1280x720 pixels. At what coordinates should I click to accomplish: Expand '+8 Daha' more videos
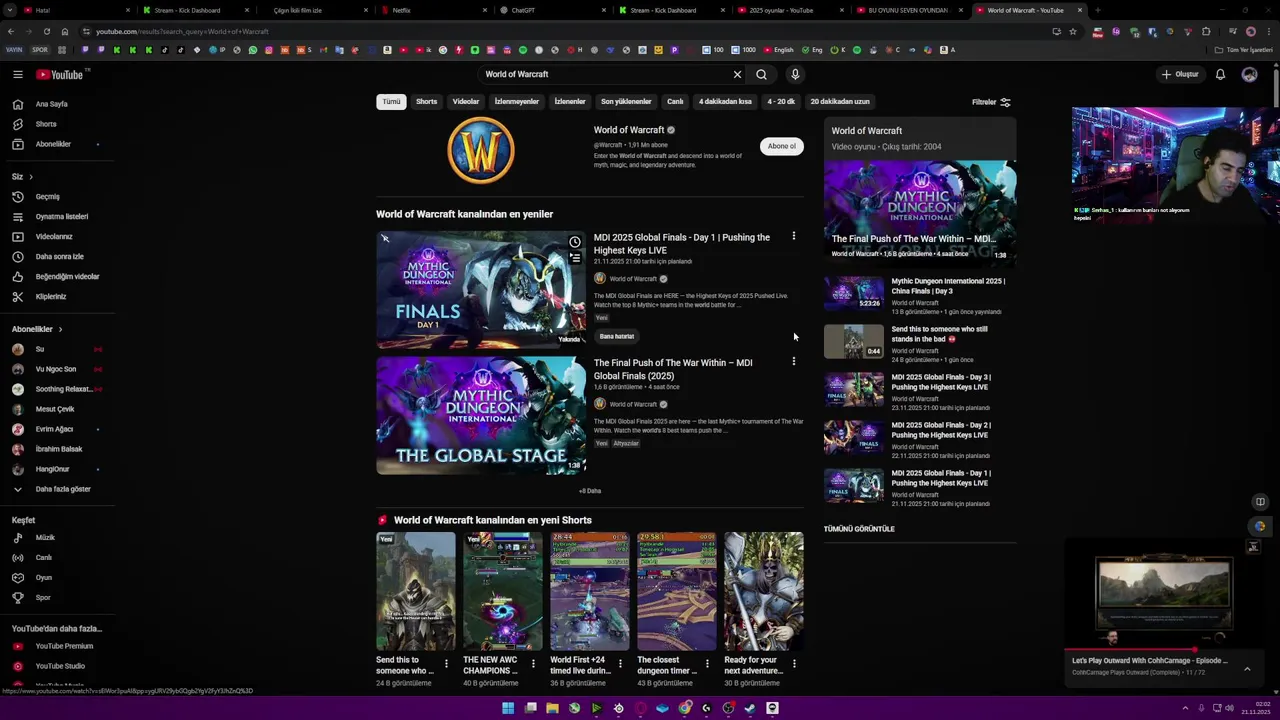point(590,491)
